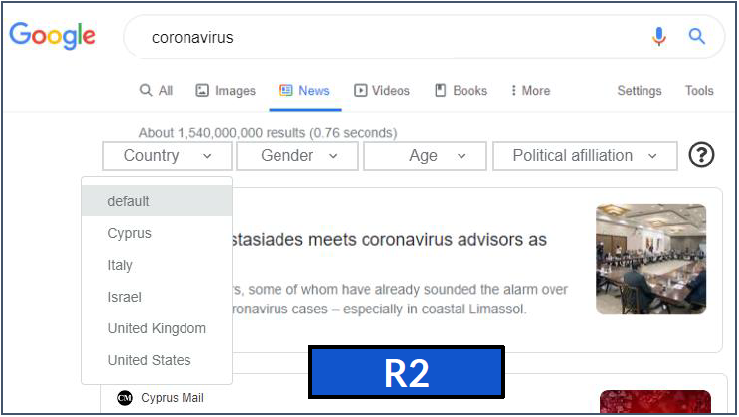This screenshot has width=739, height=417.
Task: Open the red virus image thumbnail
Action: pyautogui.click(x=655, y=401)
